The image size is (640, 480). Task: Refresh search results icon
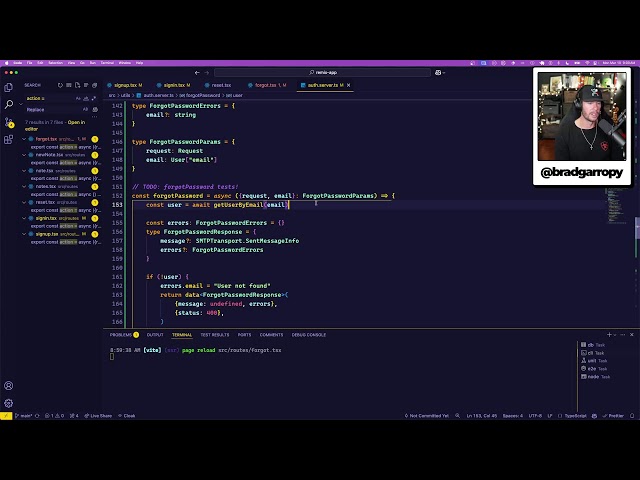tap(60, 85)
